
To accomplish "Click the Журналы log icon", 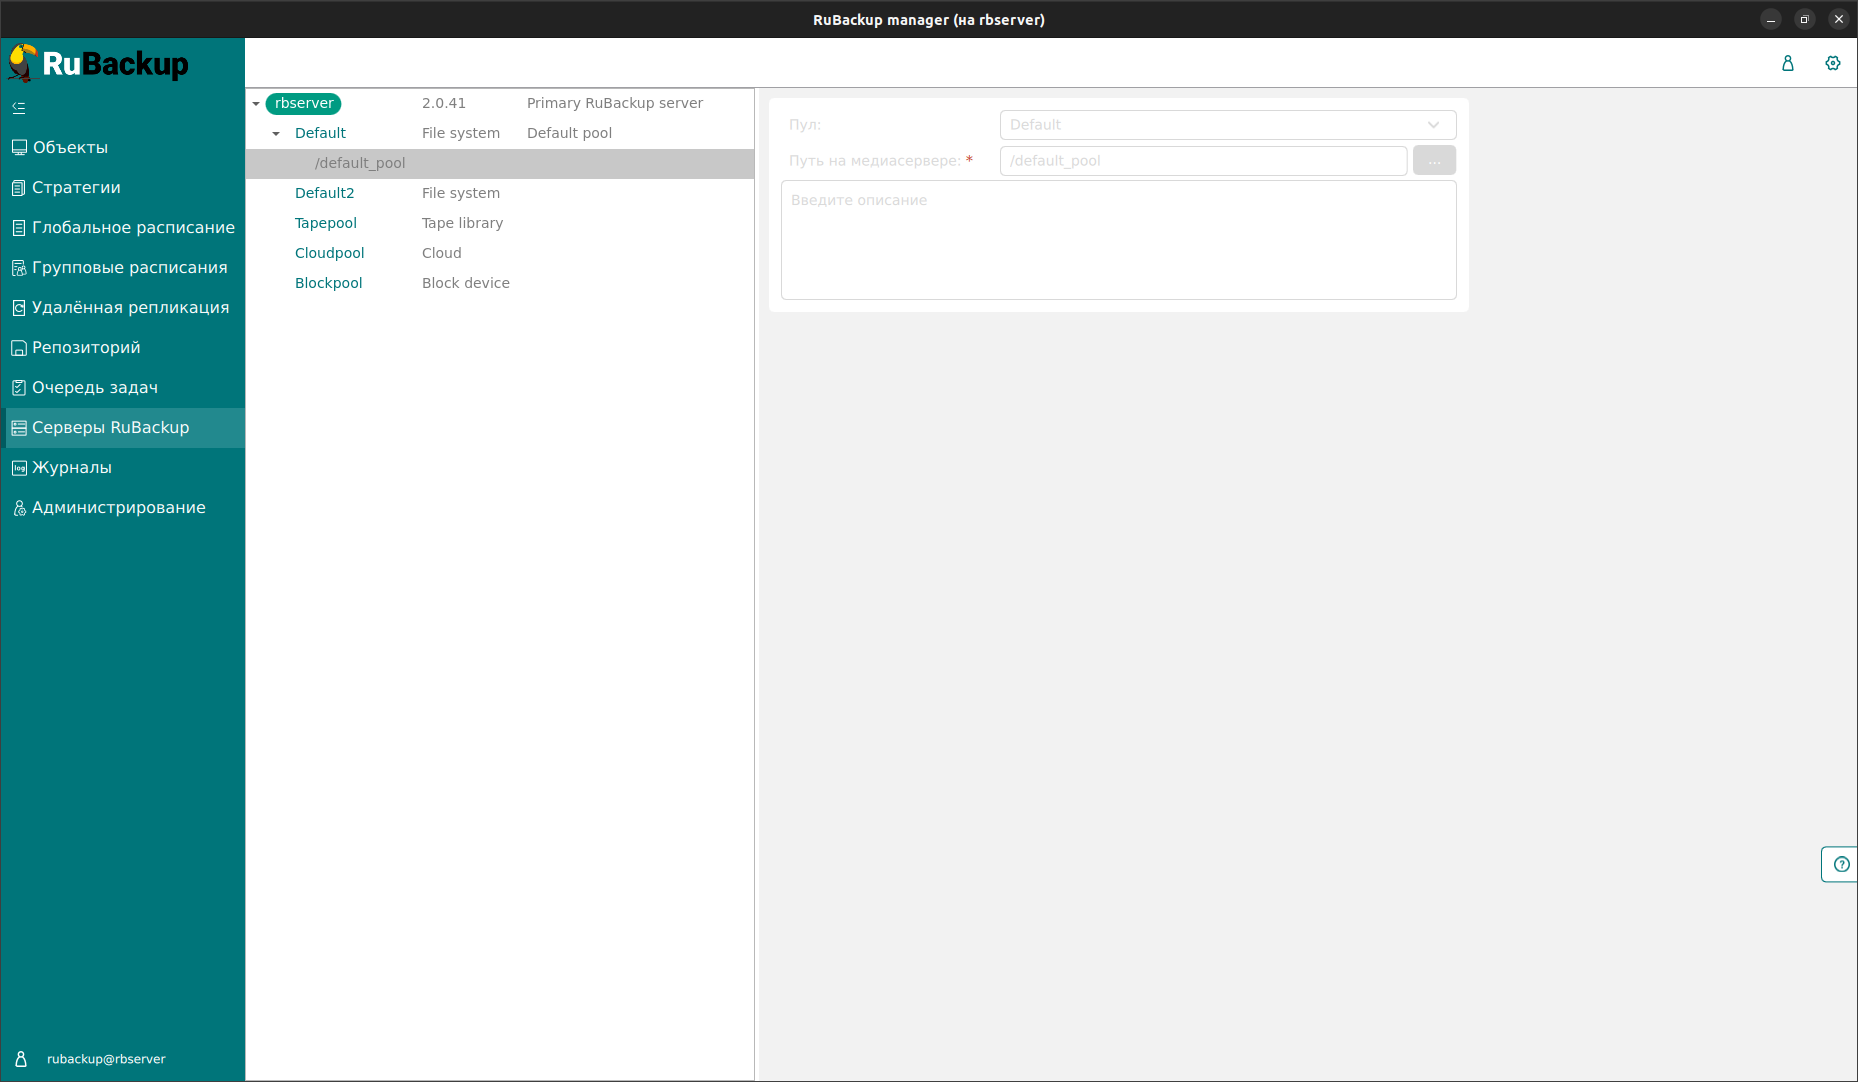I will click(19, 468).
